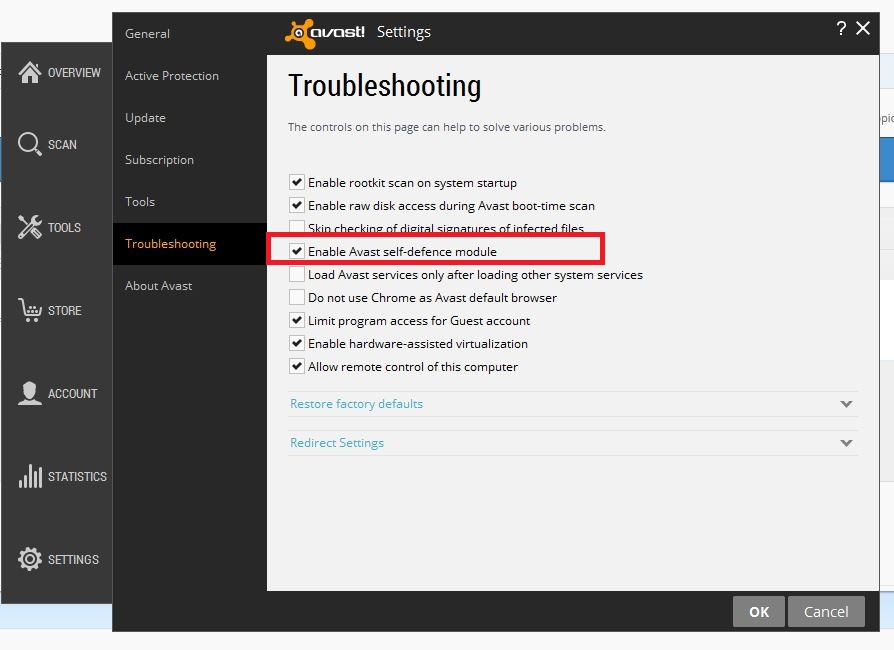Click the Troubleshooting page heading

384,86
